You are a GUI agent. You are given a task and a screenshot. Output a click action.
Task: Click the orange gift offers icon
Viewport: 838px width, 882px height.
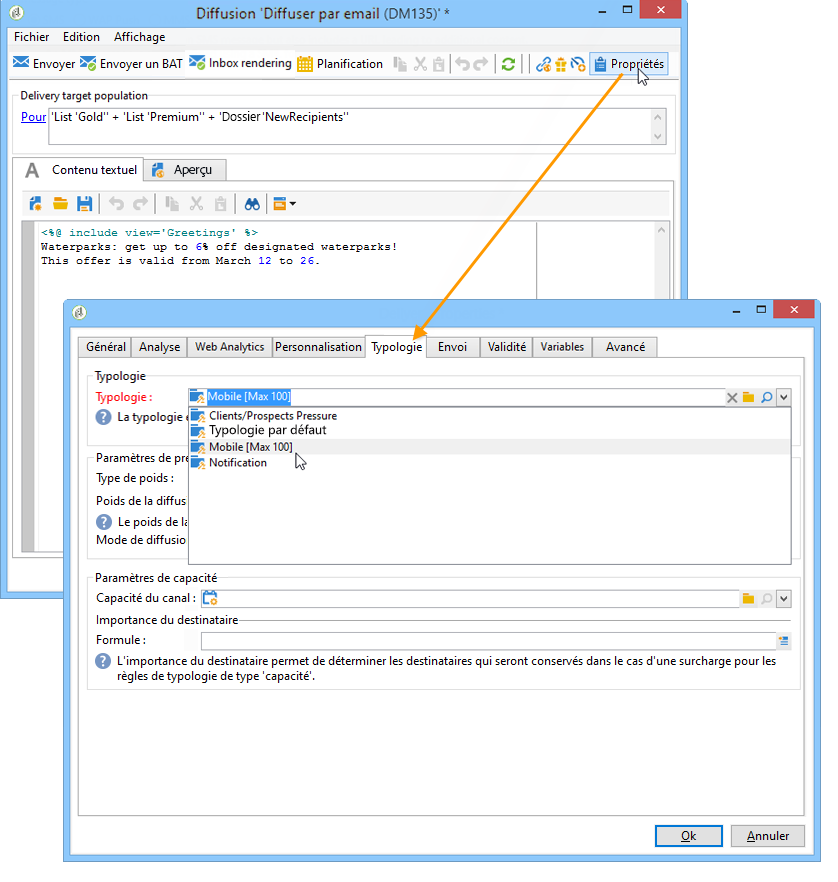(x=561, y=64)
